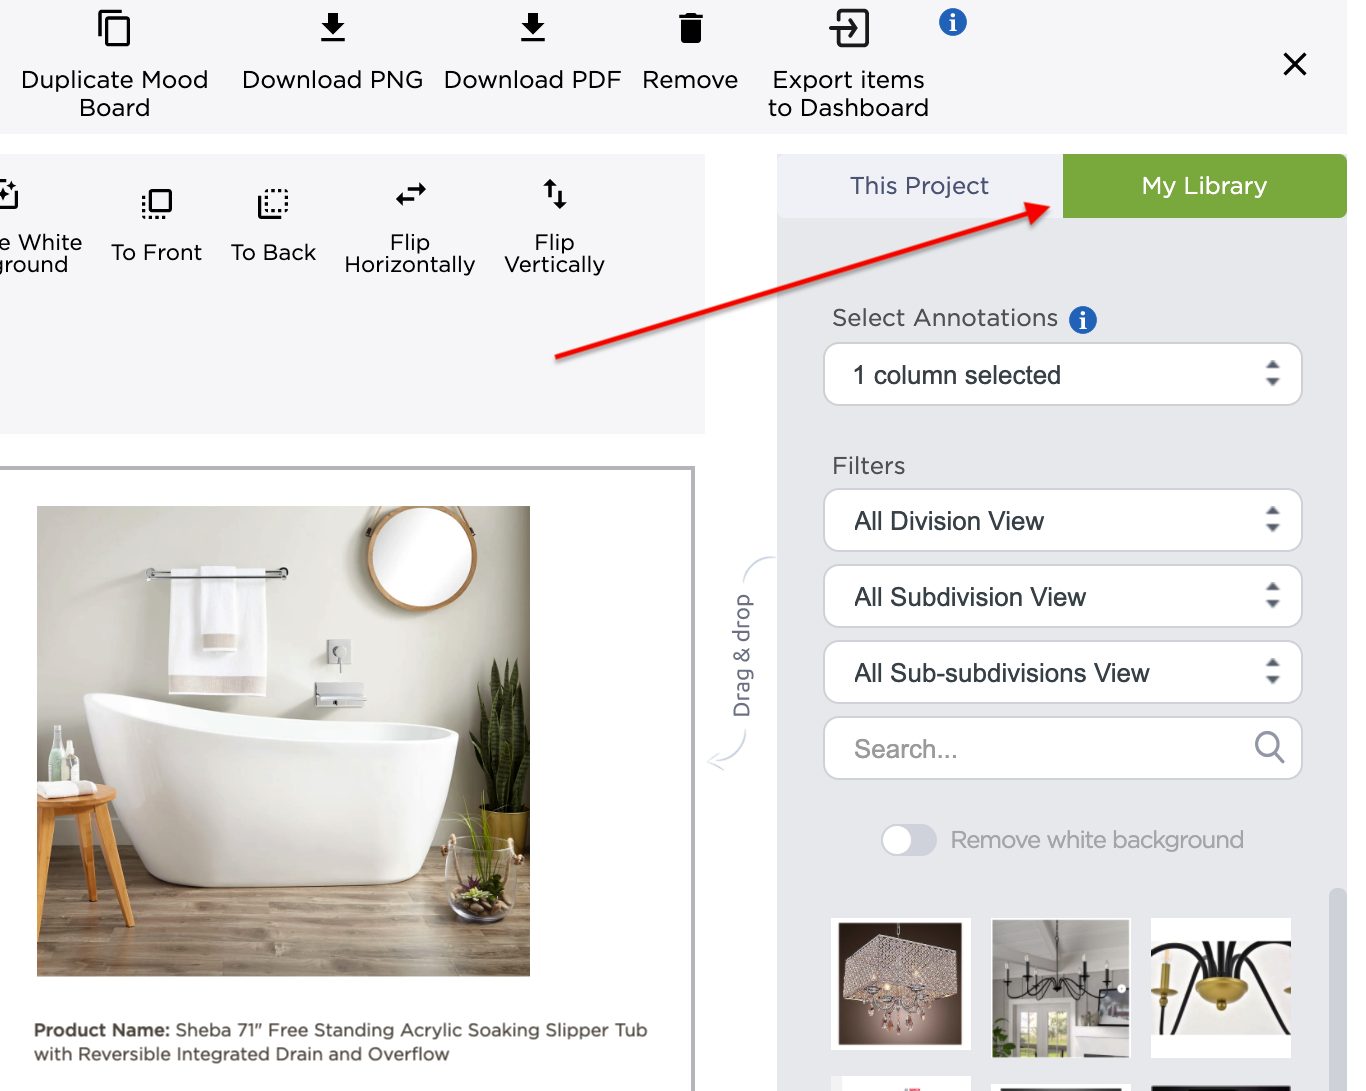Click the Remove trash can icon

tap(690, 28)
